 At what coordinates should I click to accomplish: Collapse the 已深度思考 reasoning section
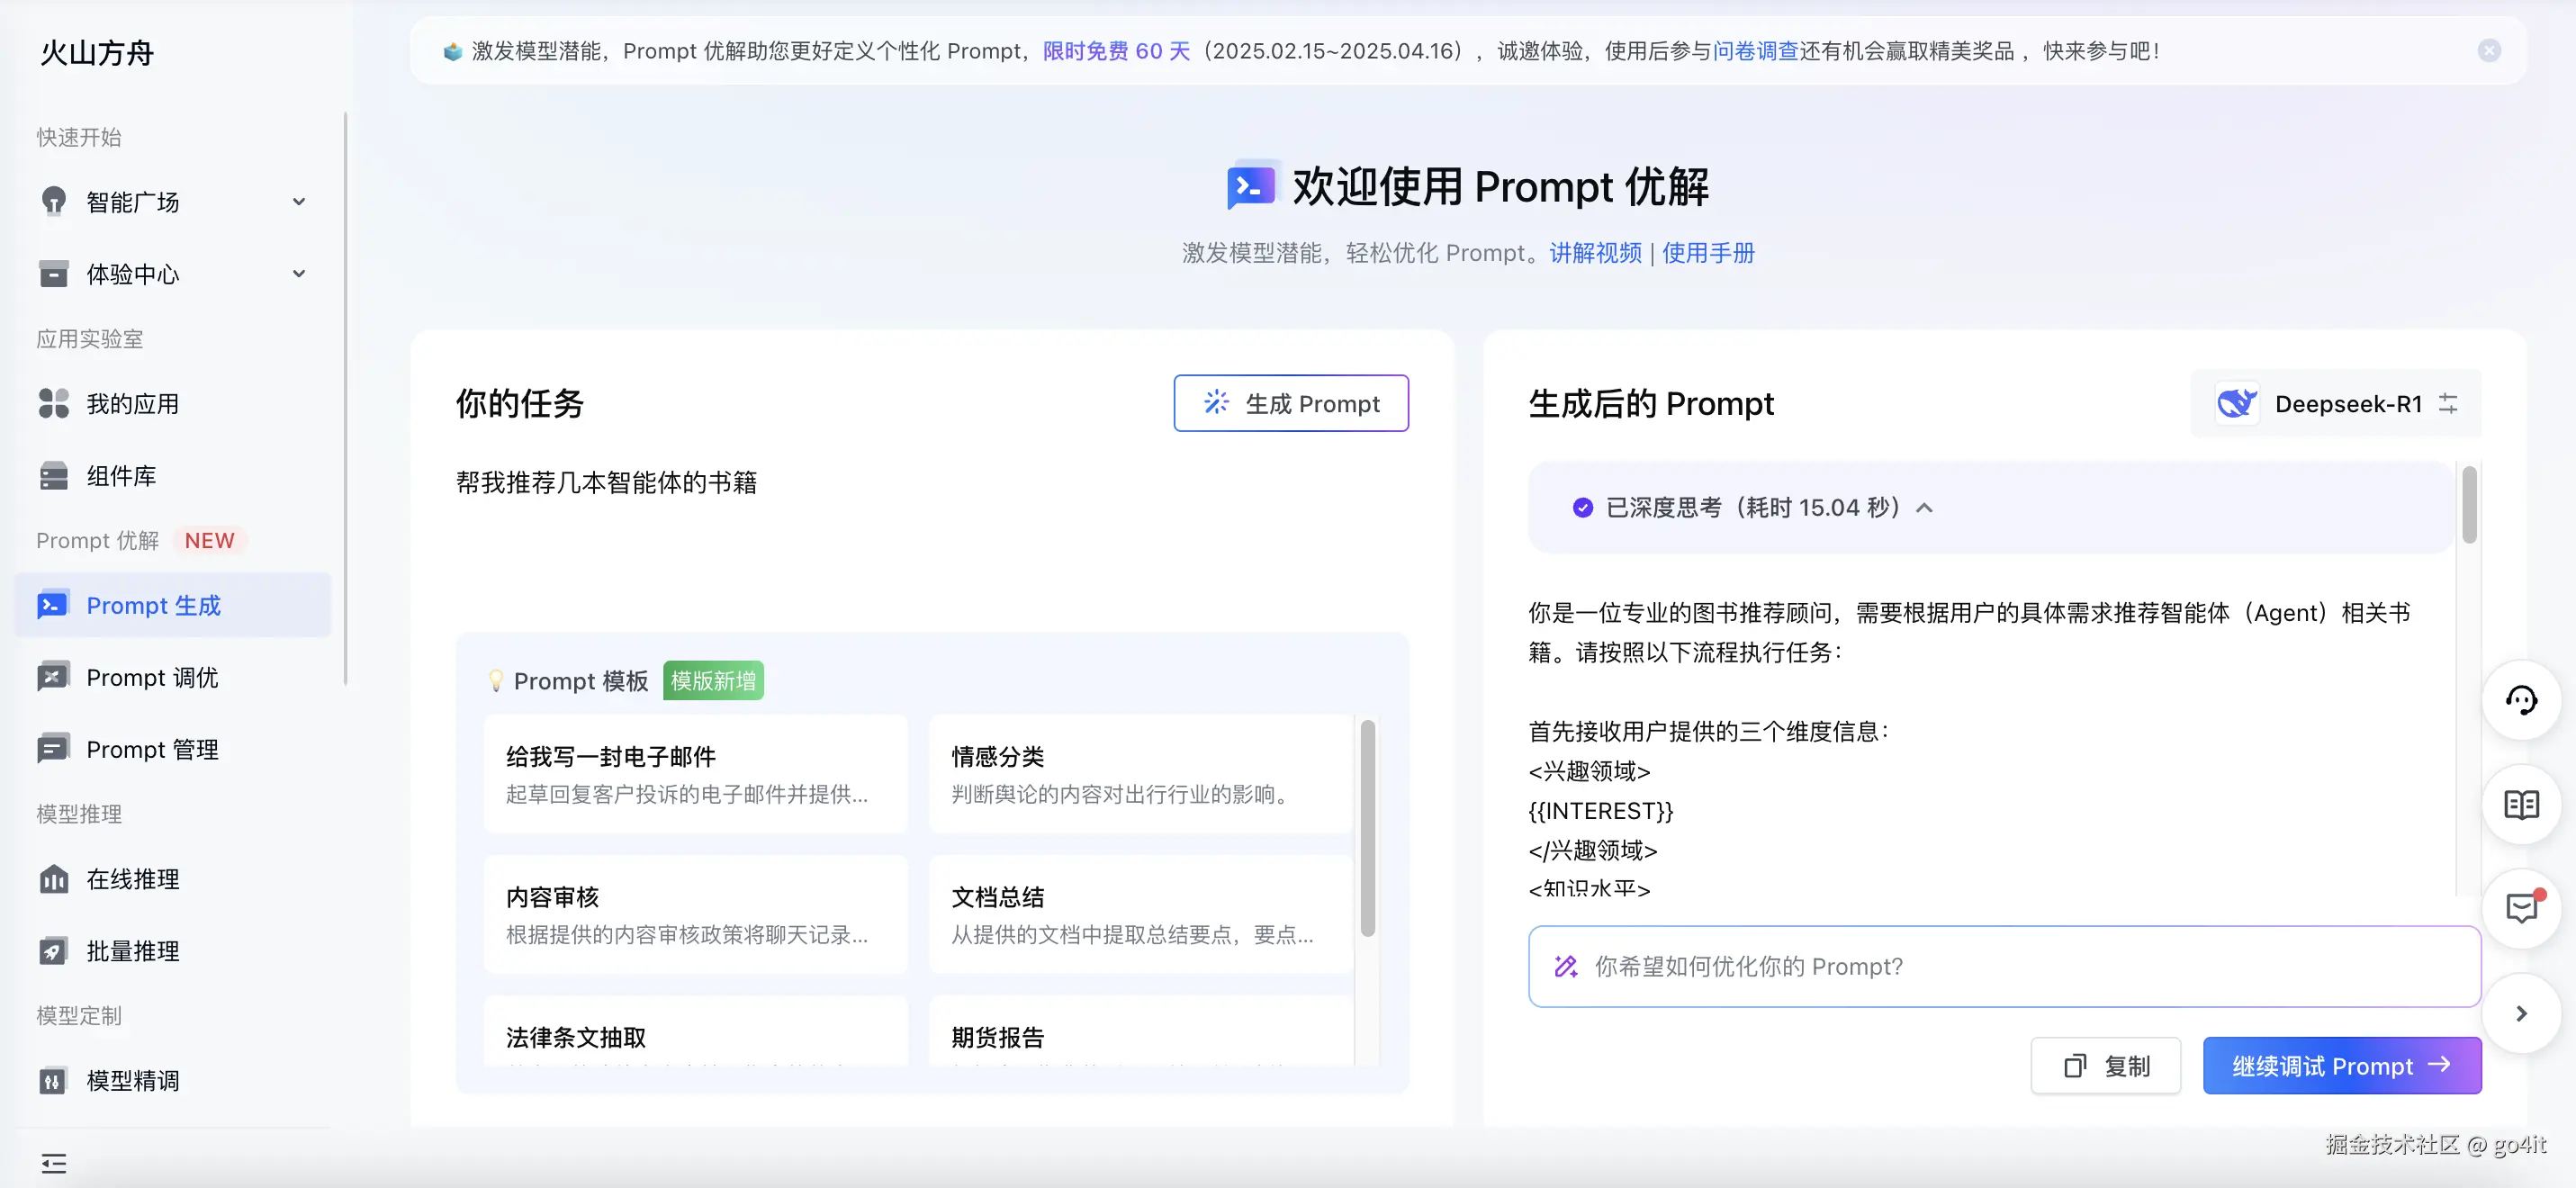pos(1925,508)
